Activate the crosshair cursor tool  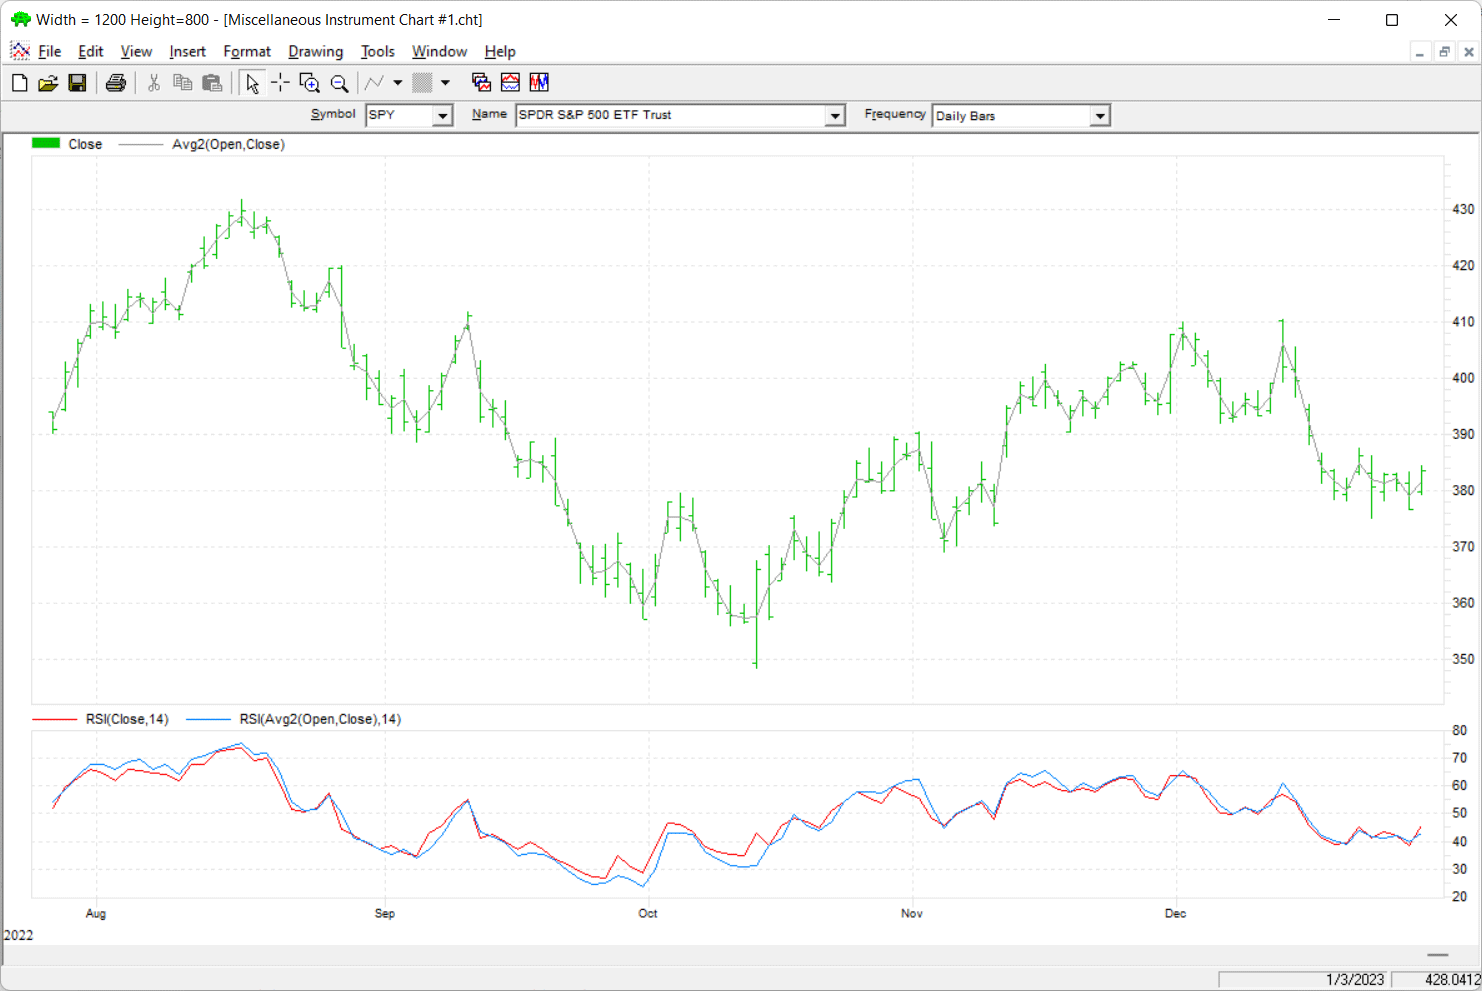(281, 83)
